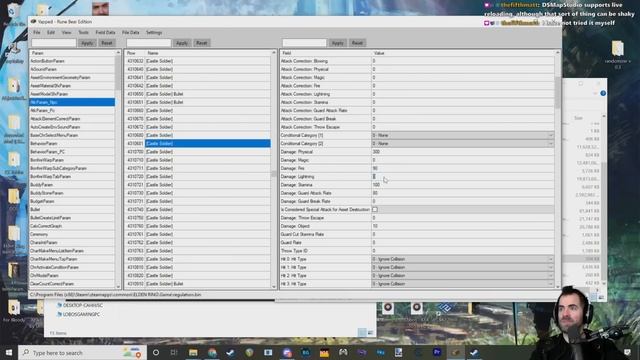Open Chrome from the taskbar
640x360 pixels.
212,353
